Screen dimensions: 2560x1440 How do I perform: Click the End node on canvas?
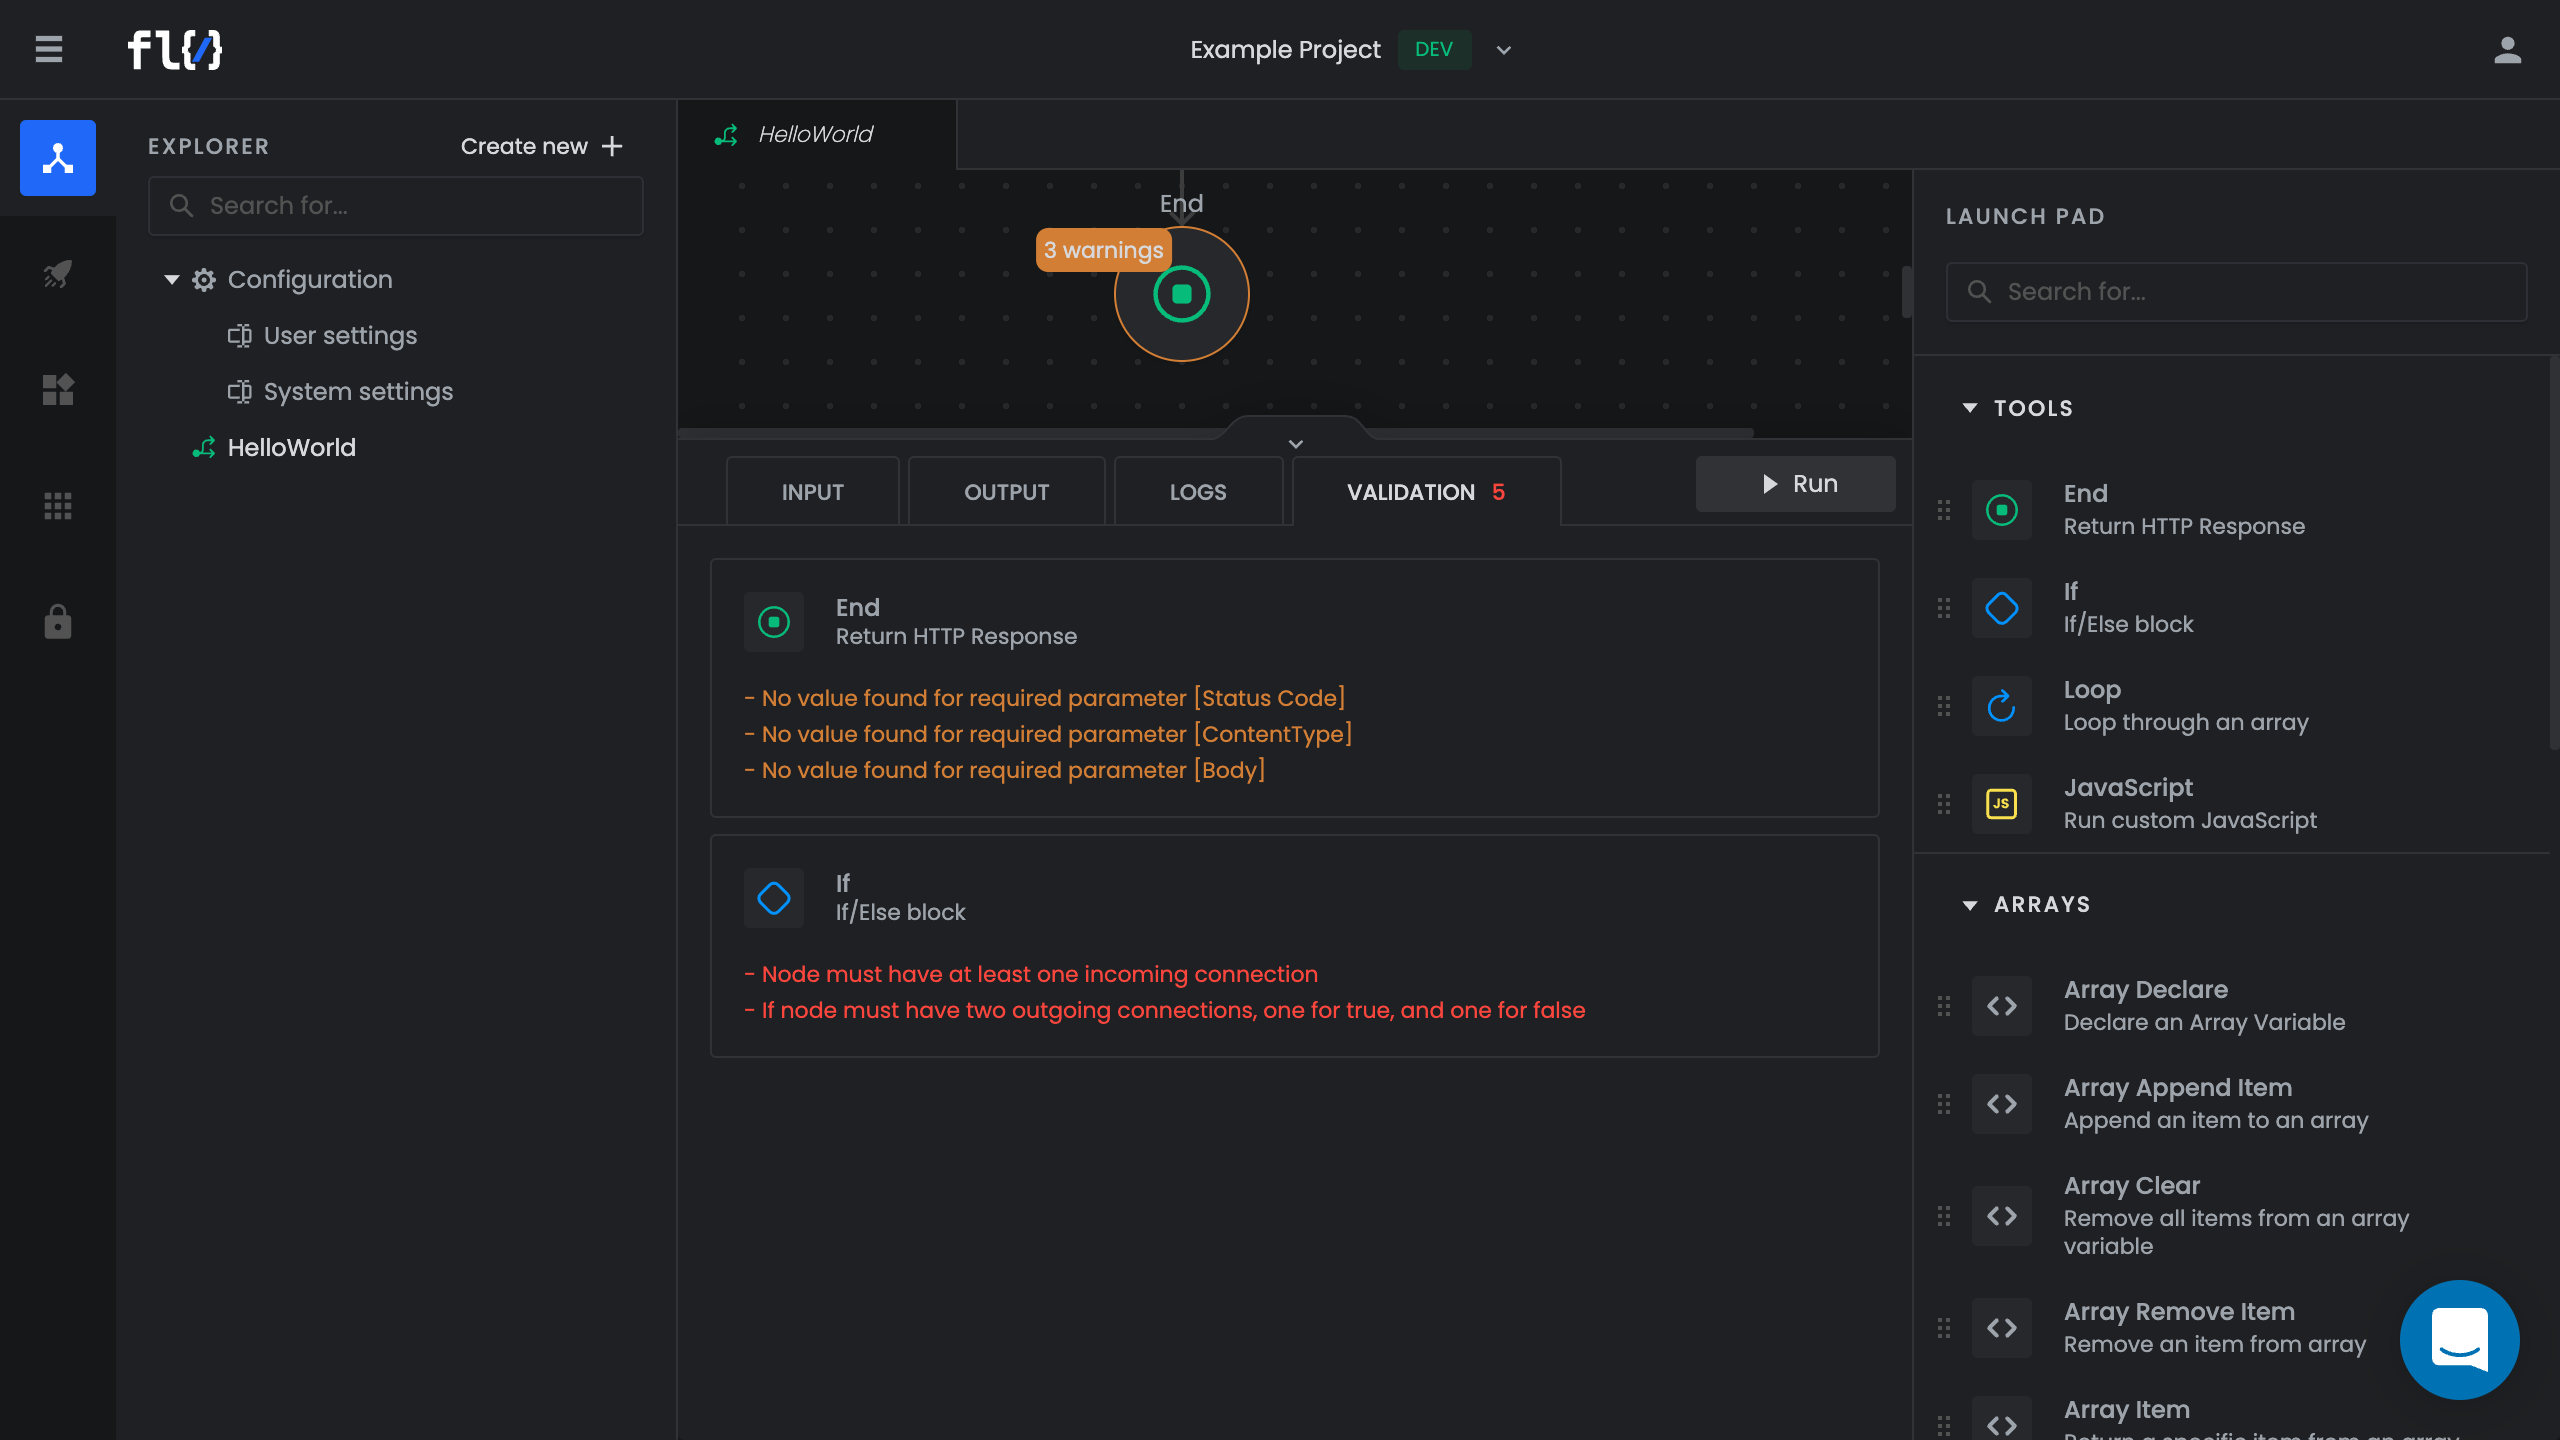[1181, 294]
